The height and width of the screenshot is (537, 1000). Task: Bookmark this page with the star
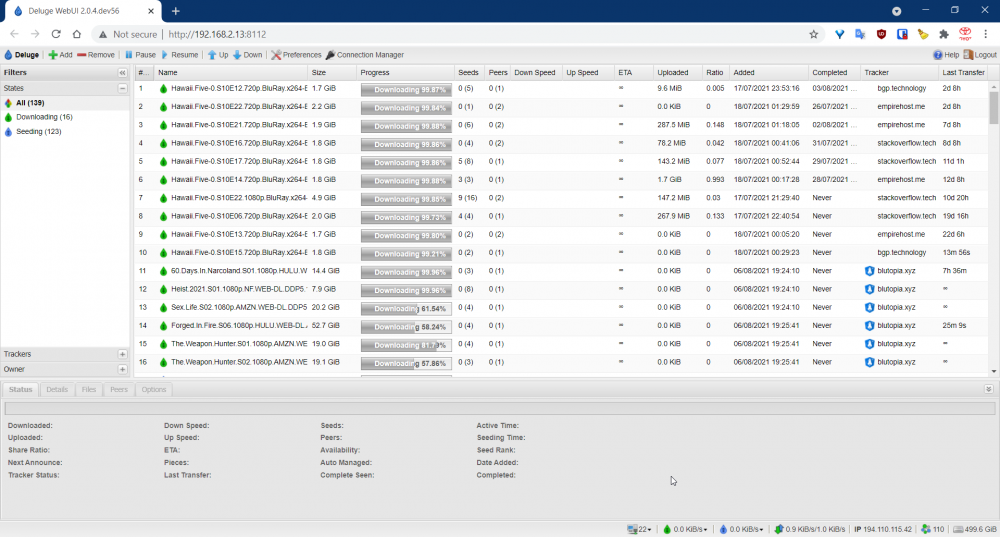814,34
